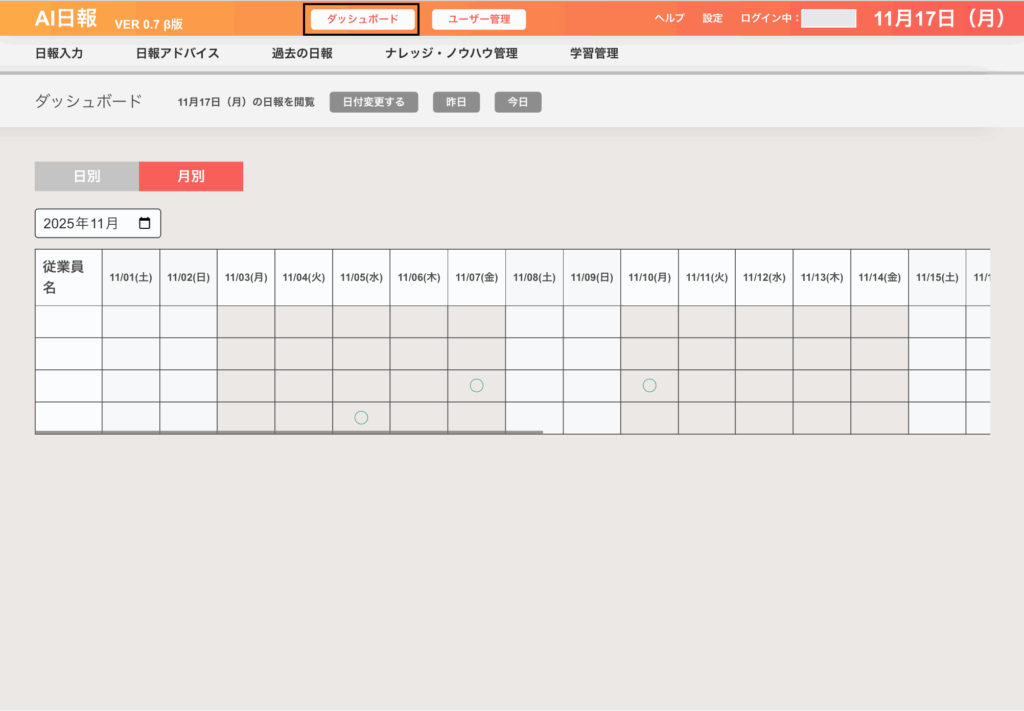This screenshot has width=1024, height=711.
Task: Switch to 月別 monthly view
Action: 191,176
